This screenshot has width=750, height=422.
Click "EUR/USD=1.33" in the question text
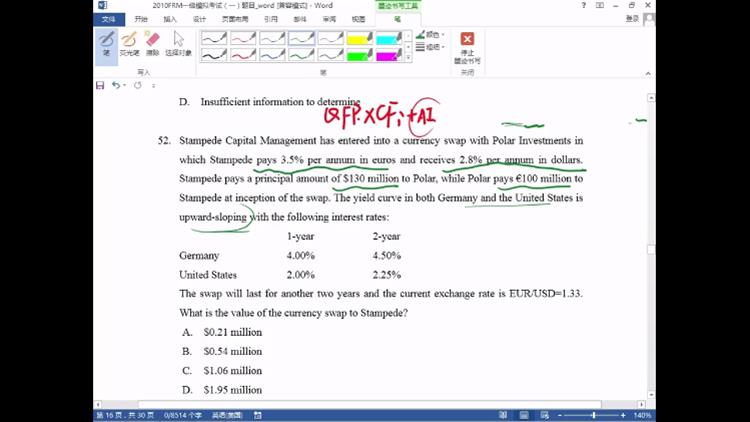click(546, 293)
